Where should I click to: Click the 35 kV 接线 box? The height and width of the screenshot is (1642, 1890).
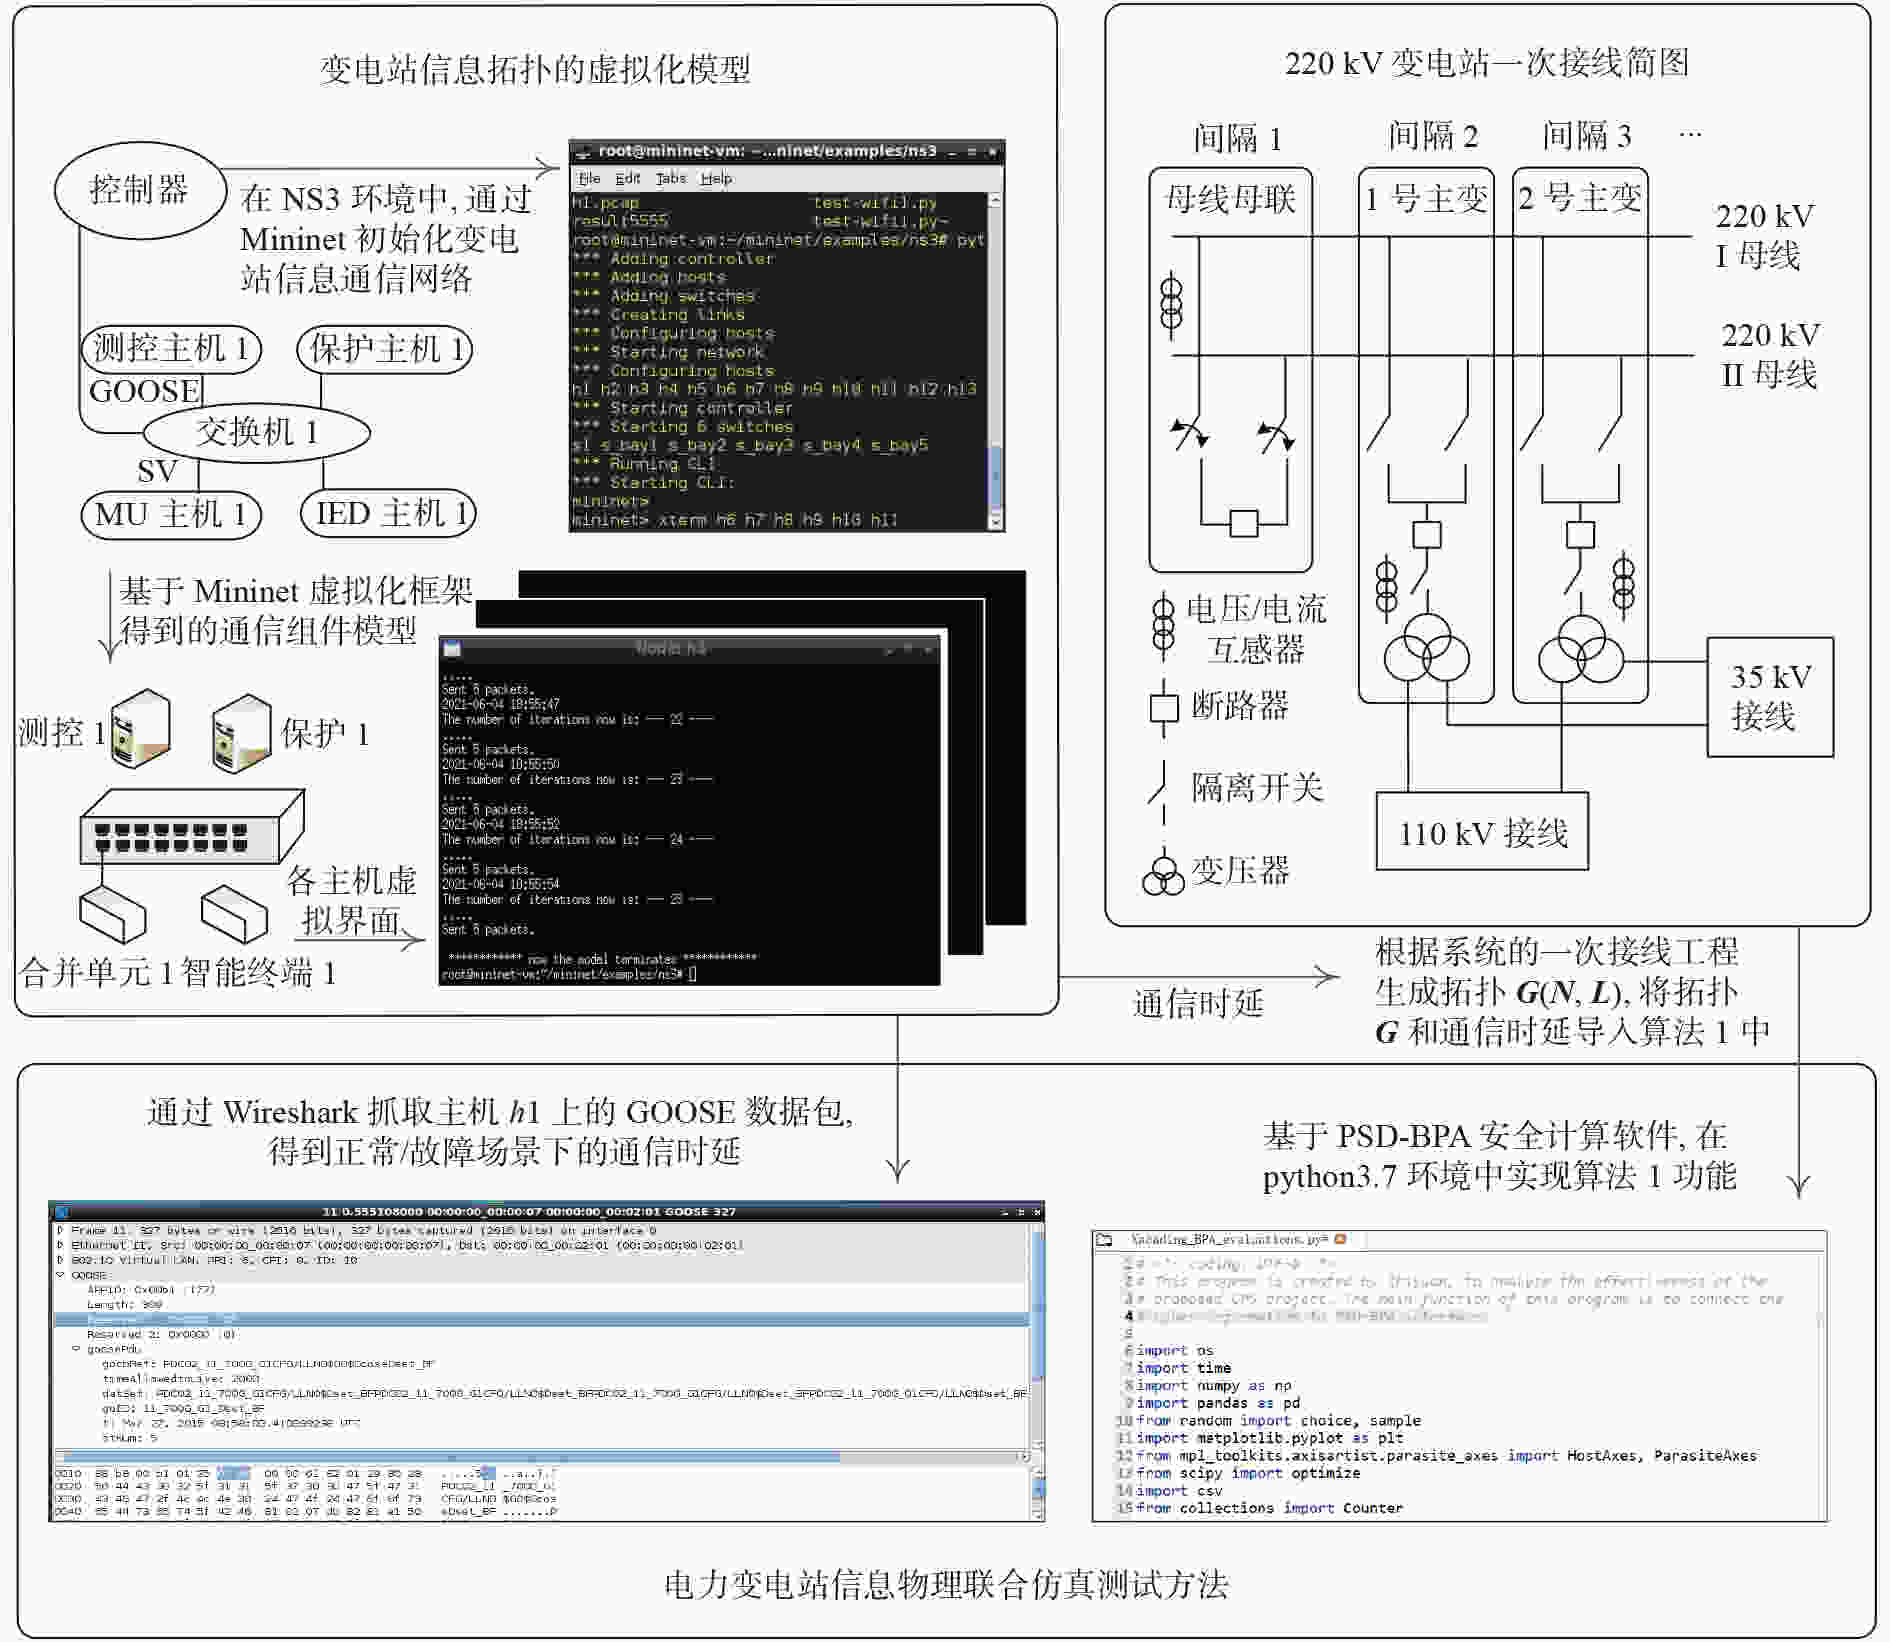[1770, 697]
